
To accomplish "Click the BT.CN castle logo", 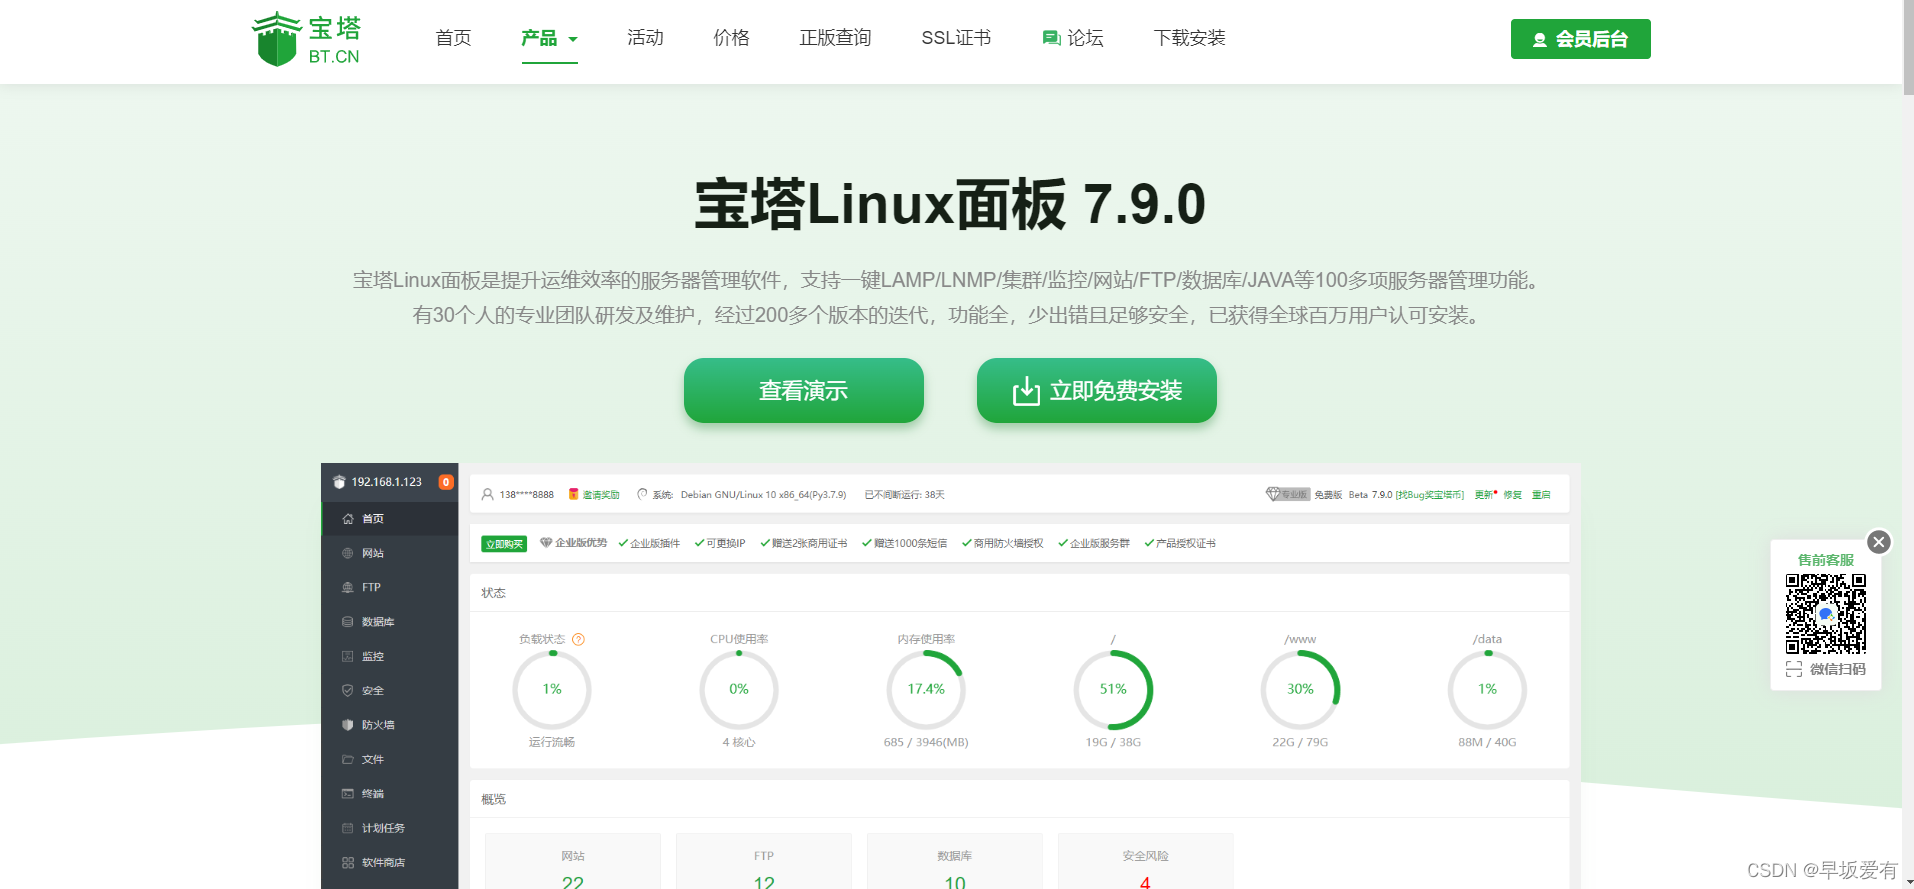I will [x=306, y=39].
